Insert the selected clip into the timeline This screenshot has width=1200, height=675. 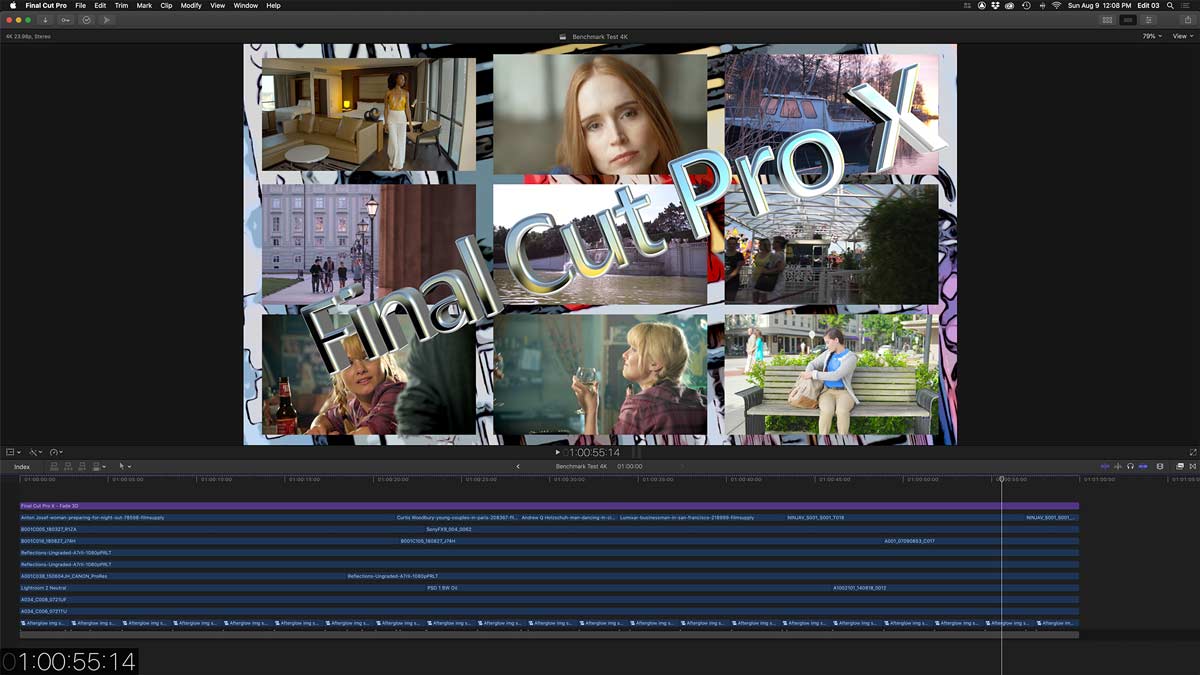click(x=68, y=466)
